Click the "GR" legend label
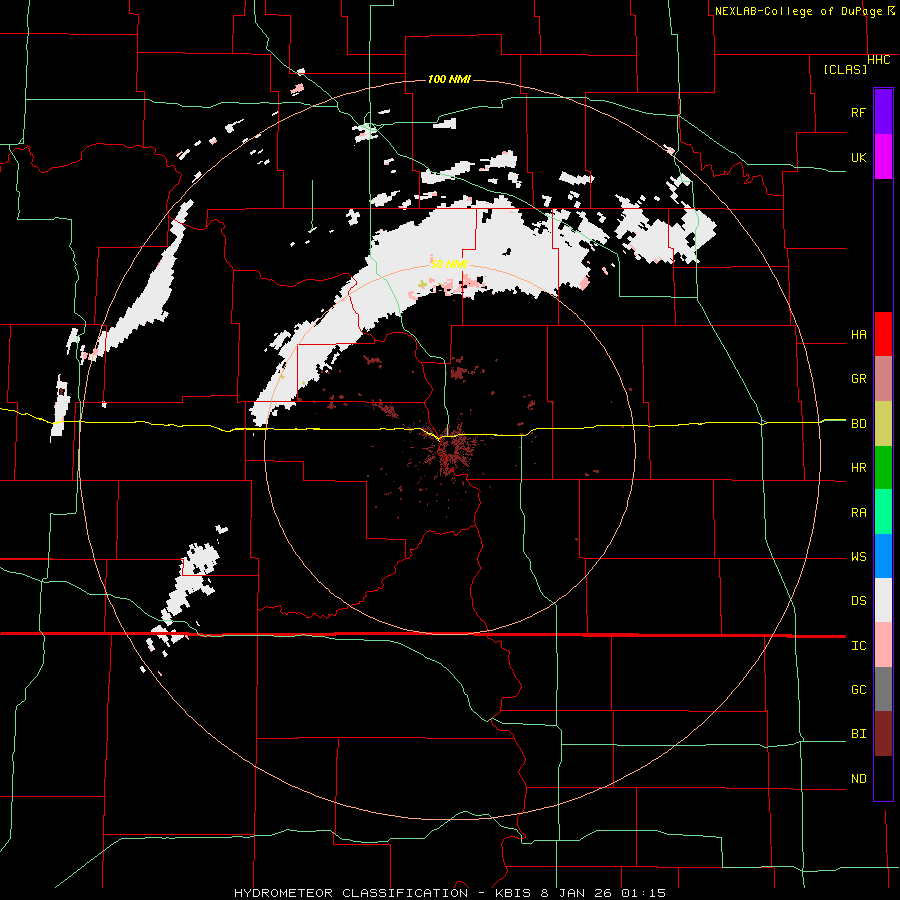900x900 pixels. coord(858,379)
